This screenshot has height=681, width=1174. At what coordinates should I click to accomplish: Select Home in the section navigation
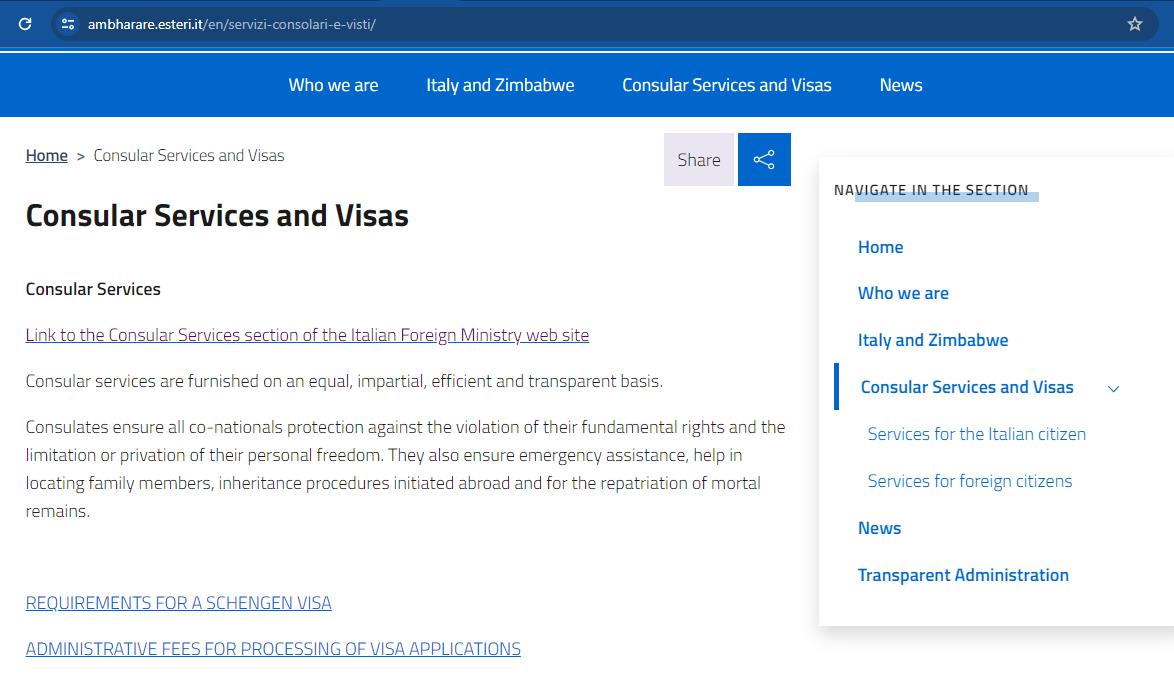tap(880, 246)
